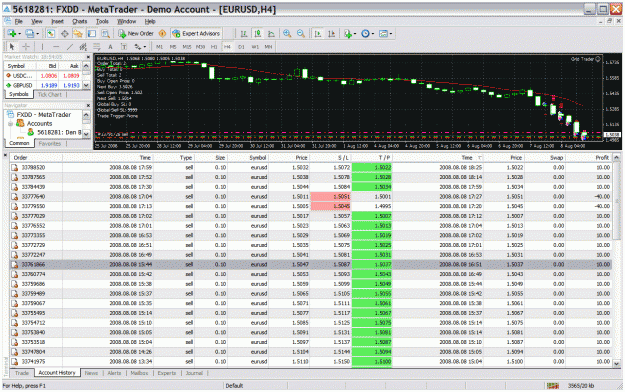The image size is (625, 392).
Task: Sort by the Order column header
Action: (36, 158)
